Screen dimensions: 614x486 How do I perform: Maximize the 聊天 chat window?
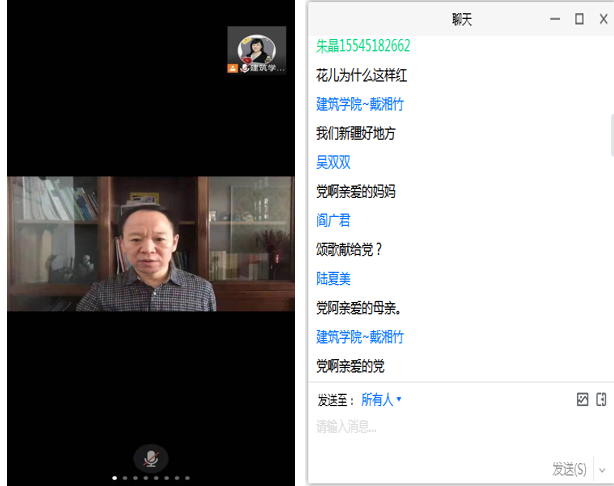point(579,18)
